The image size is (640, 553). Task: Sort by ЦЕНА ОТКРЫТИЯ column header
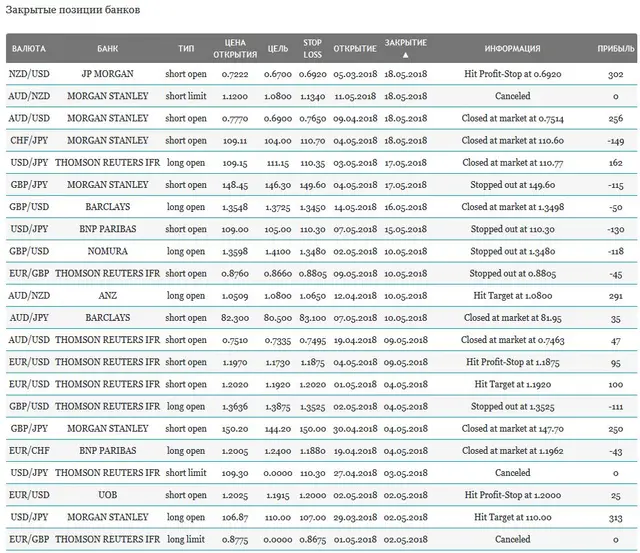[x=235, y=49]
